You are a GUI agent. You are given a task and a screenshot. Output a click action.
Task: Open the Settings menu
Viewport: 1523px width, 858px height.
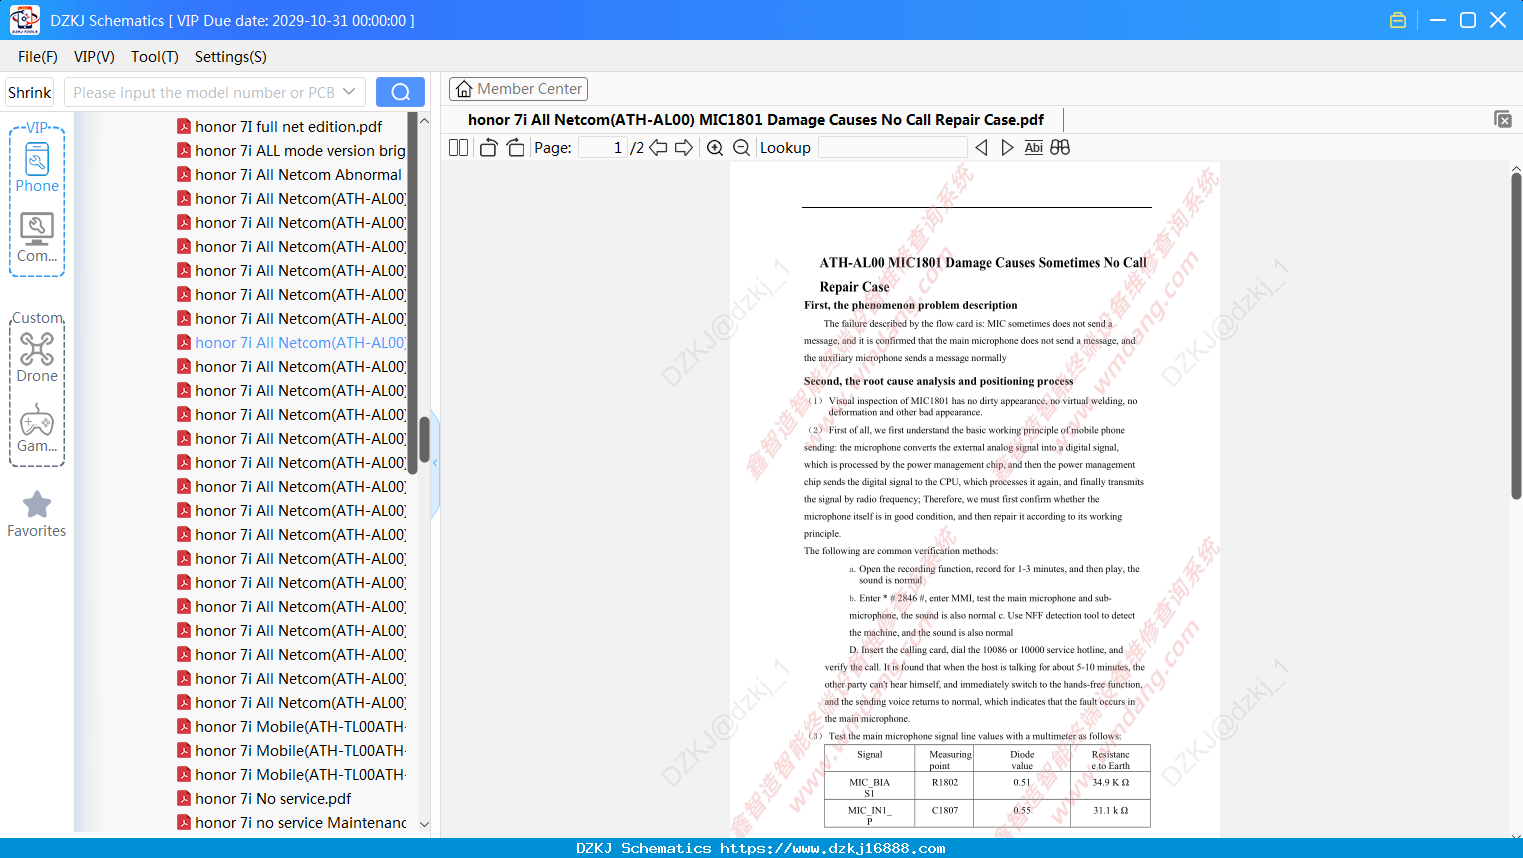coord(231,57)
